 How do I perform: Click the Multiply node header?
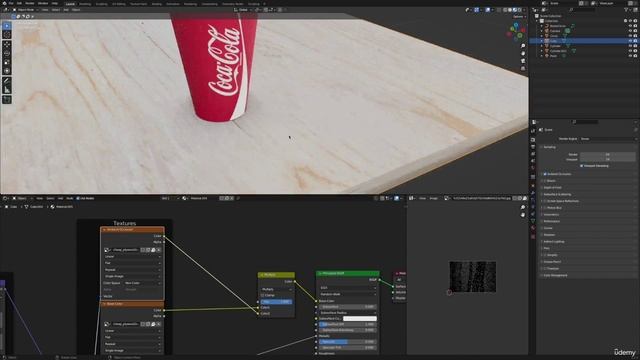276,275
